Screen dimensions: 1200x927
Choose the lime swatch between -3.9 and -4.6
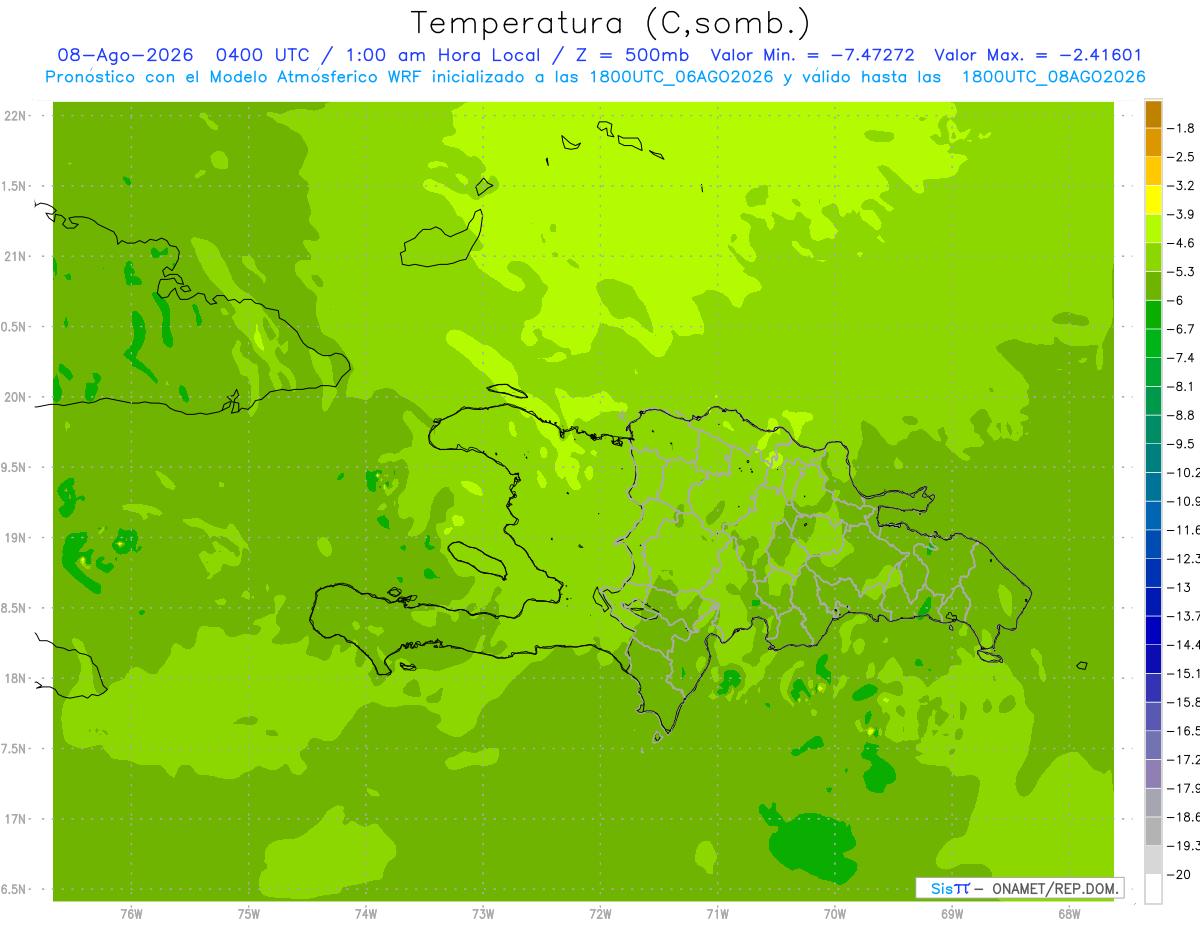click(1153, 229)
